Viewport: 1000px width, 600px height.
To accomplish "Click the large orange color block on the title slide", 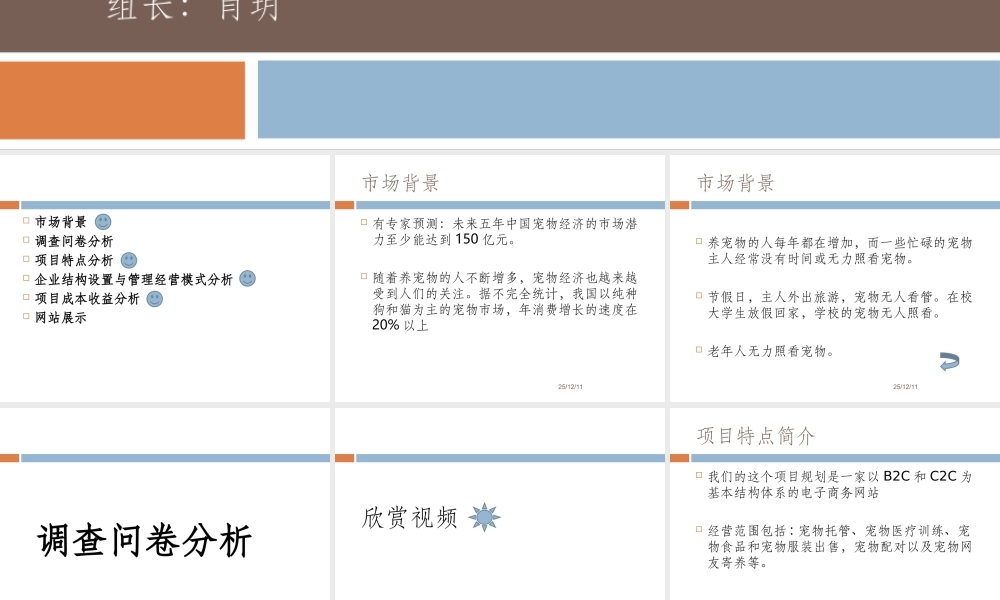I will pos(120,98).
